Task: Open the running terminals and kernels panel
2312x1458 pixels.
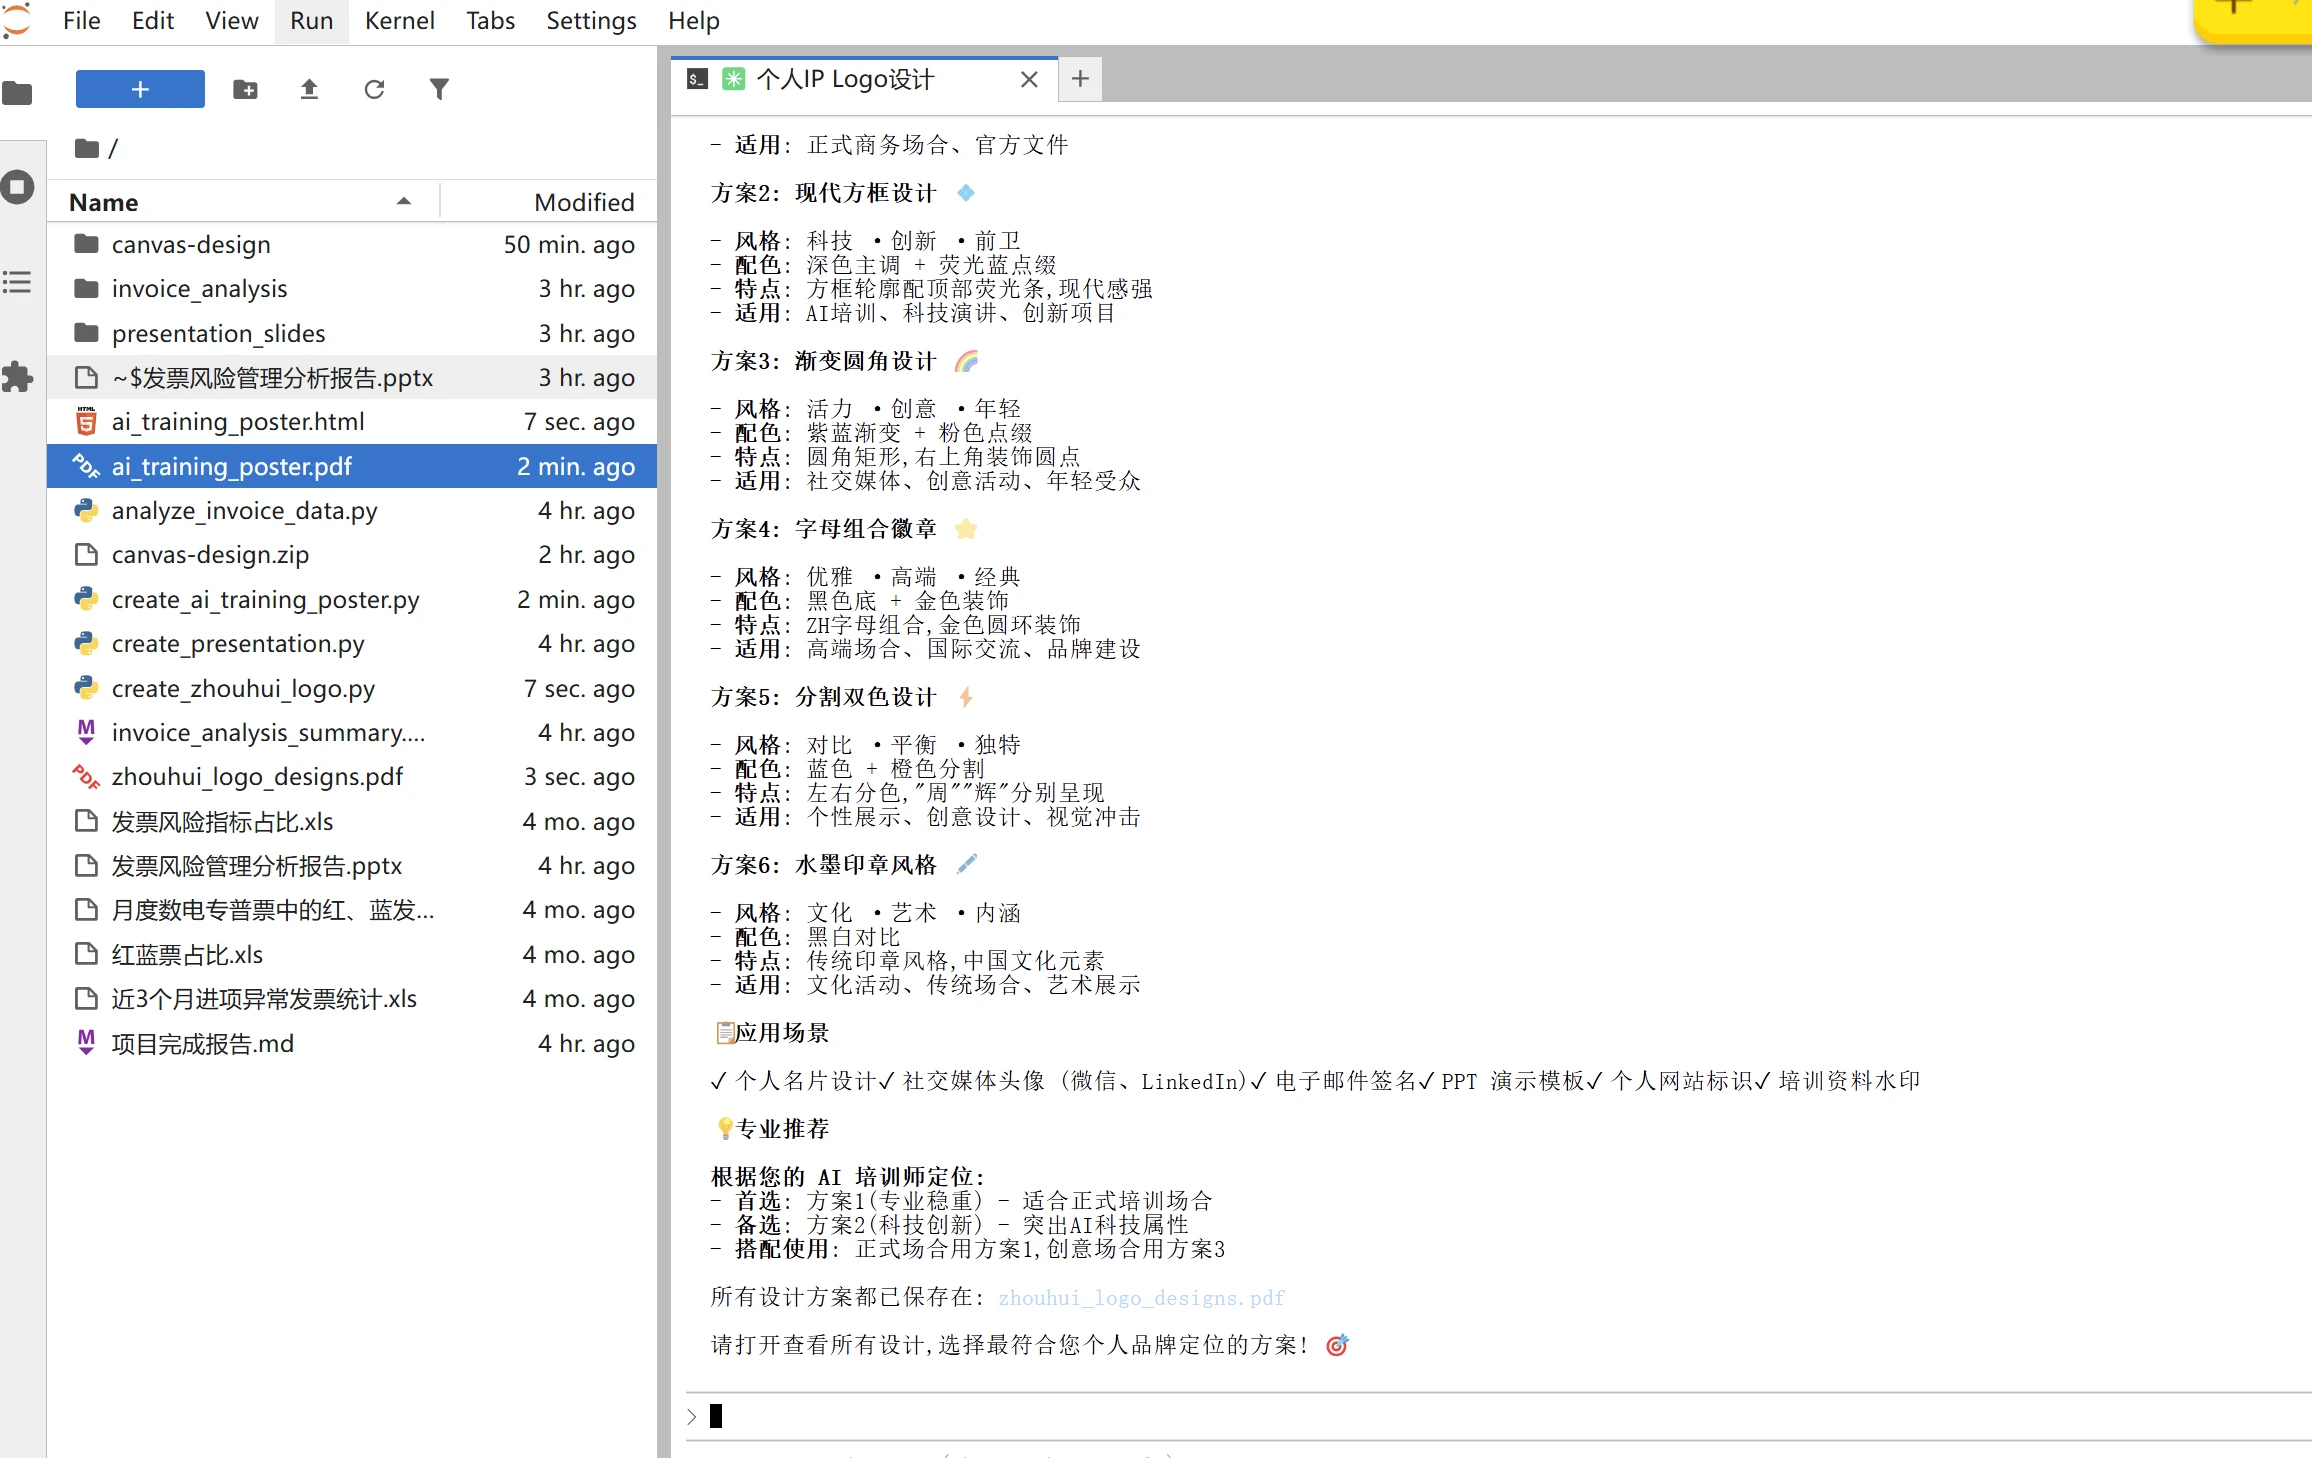Action: 18,187
